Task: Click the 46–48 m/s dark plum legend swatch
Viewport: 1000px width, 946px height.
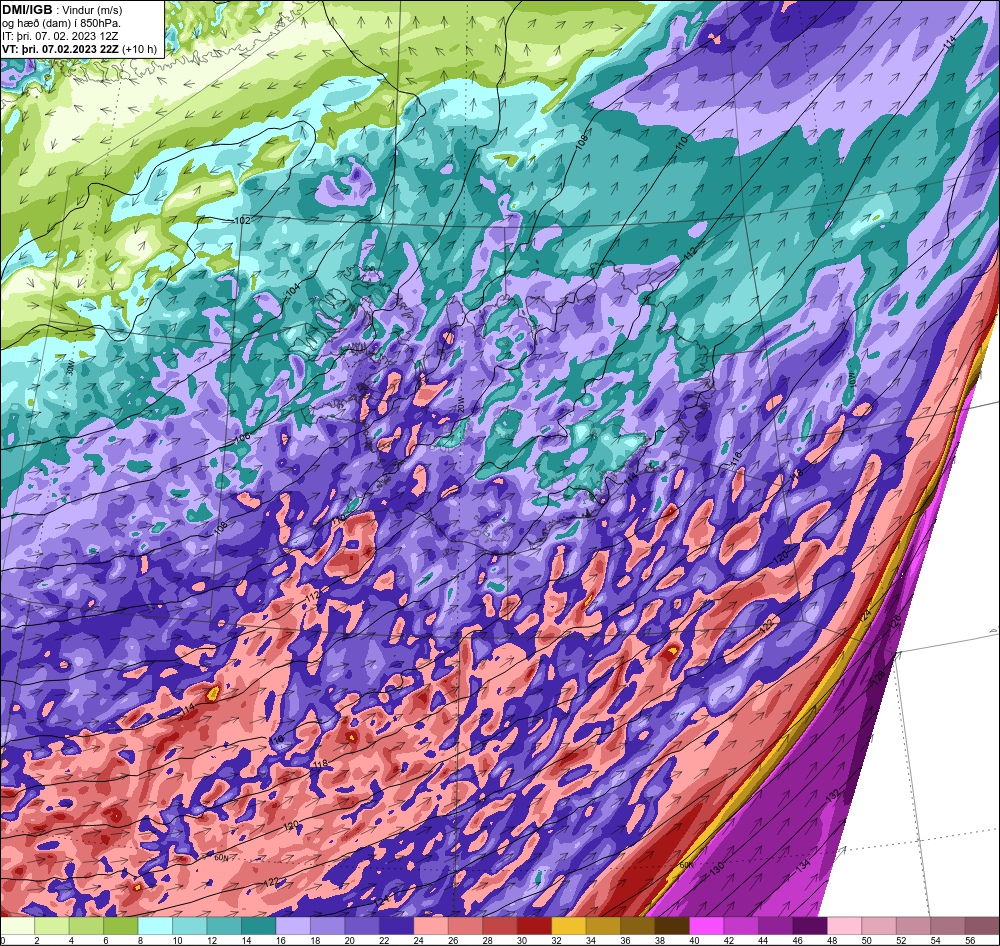Action: pyautogui.click(x=810, y=926)
